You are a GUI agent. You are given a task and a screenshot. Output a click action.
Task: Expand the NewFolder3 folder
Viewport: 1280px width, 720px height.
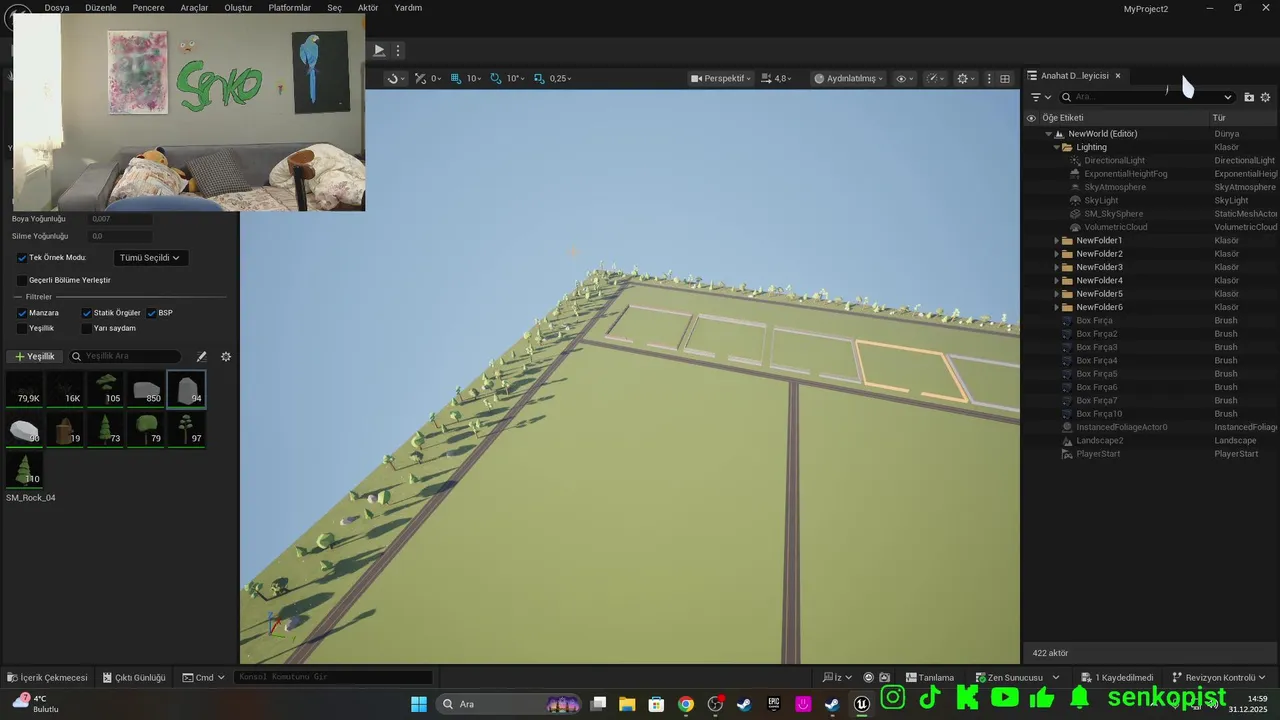coord(1056,267)
